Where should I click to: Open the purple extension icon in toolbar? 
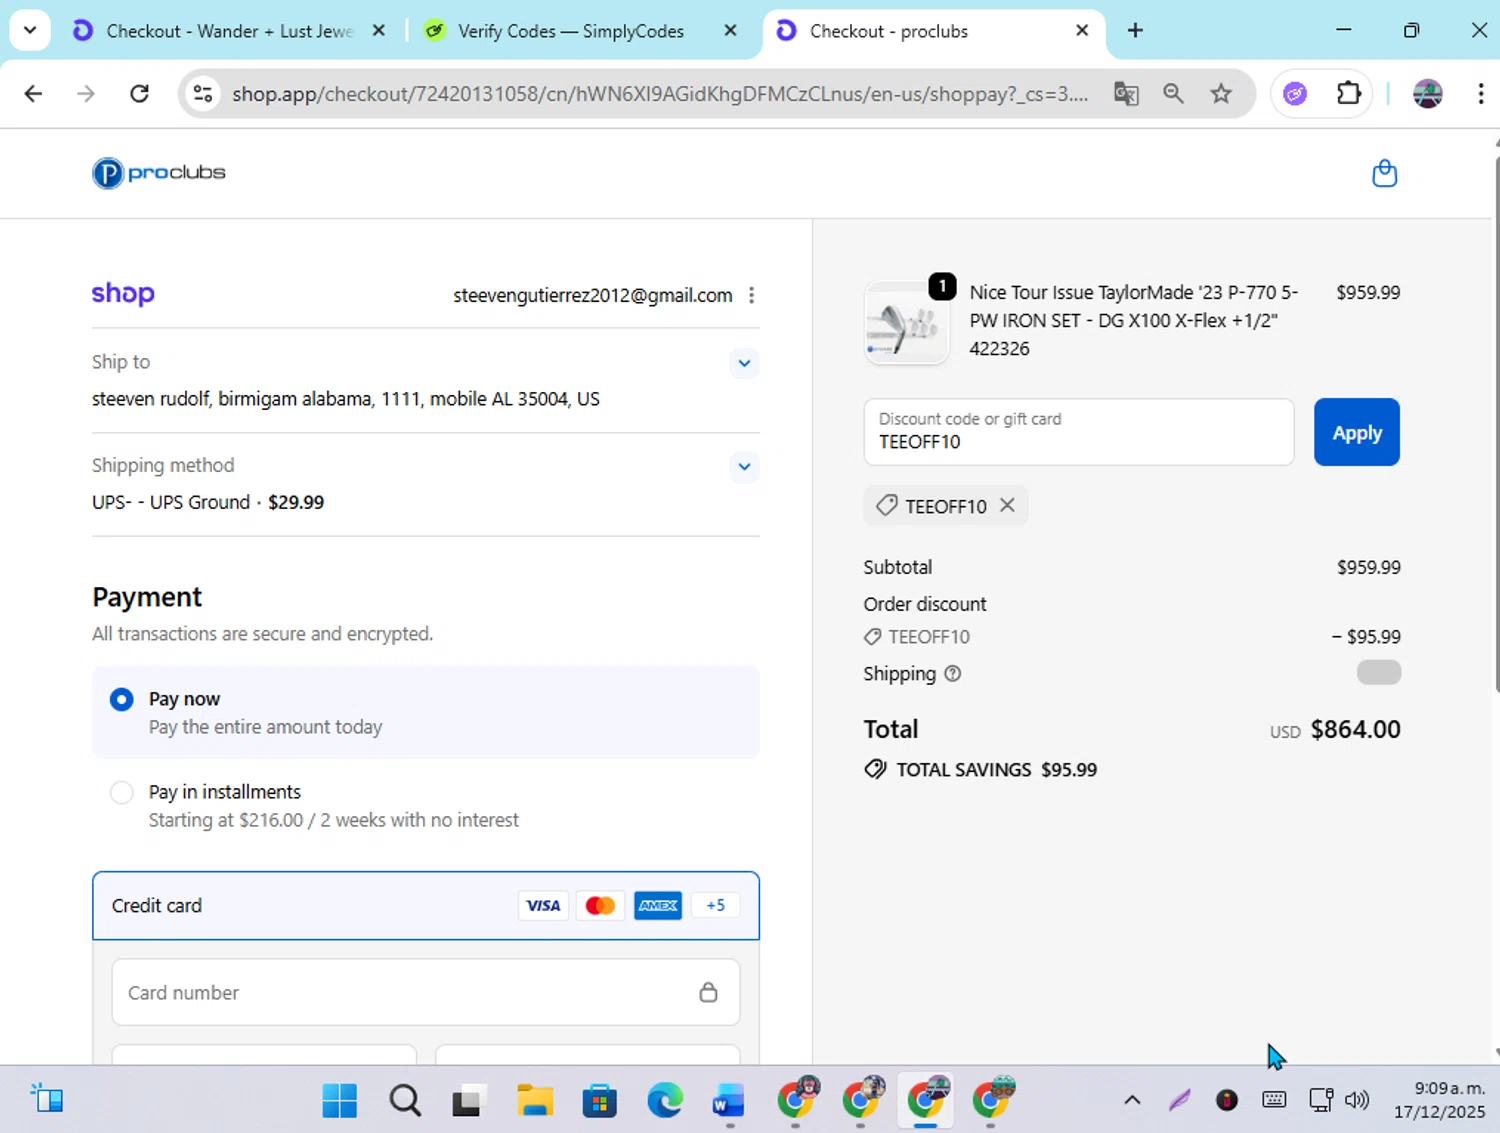pos(1295,94)
